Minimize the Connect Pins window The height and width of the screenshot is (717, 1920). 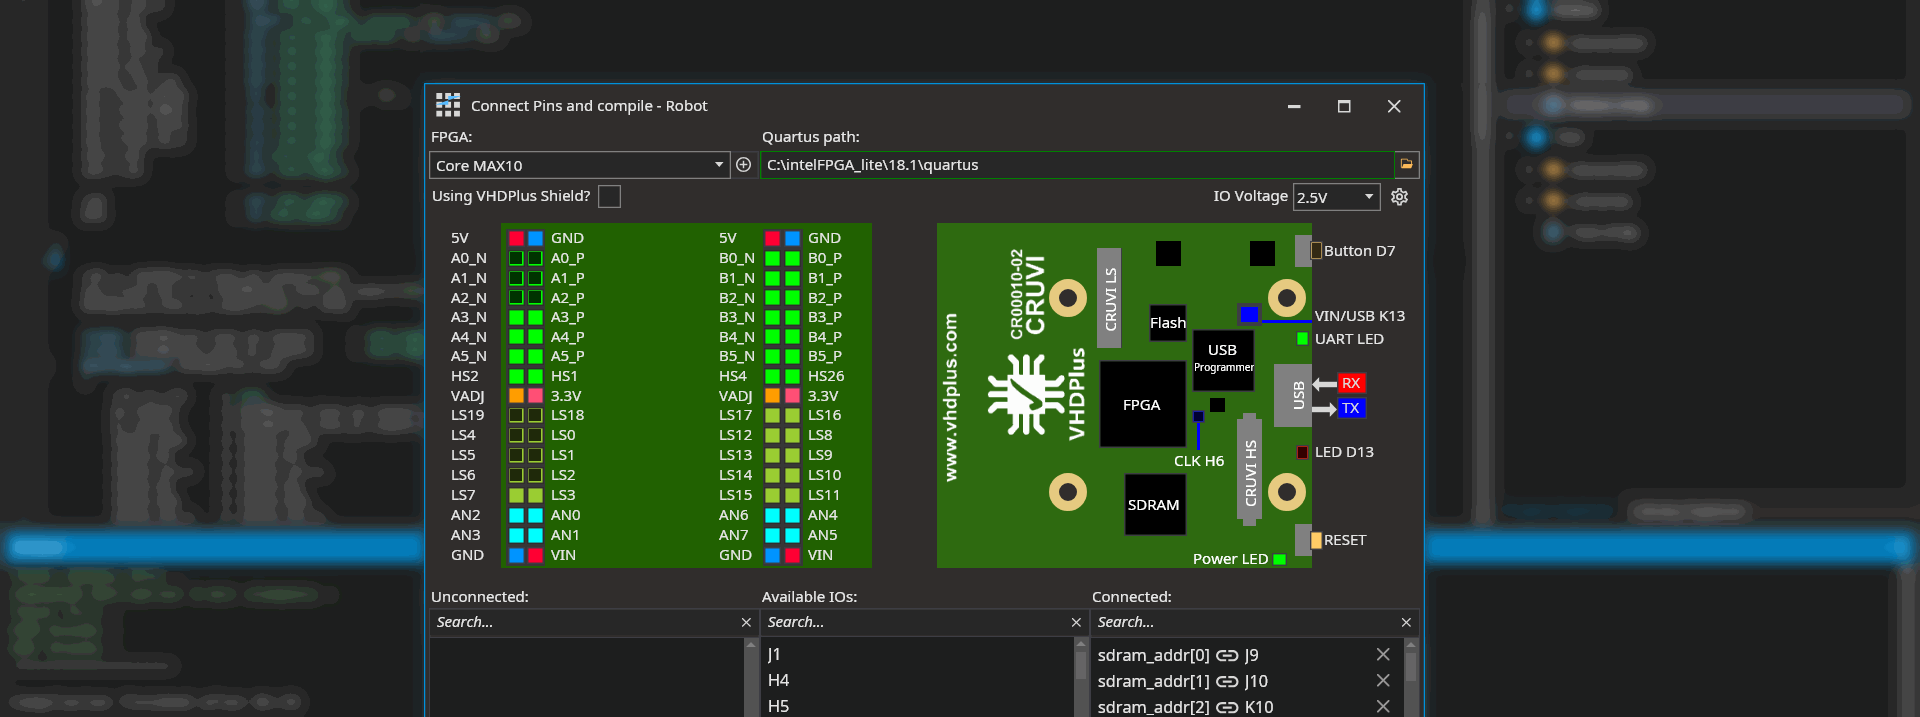click(x=1294, y=106)
